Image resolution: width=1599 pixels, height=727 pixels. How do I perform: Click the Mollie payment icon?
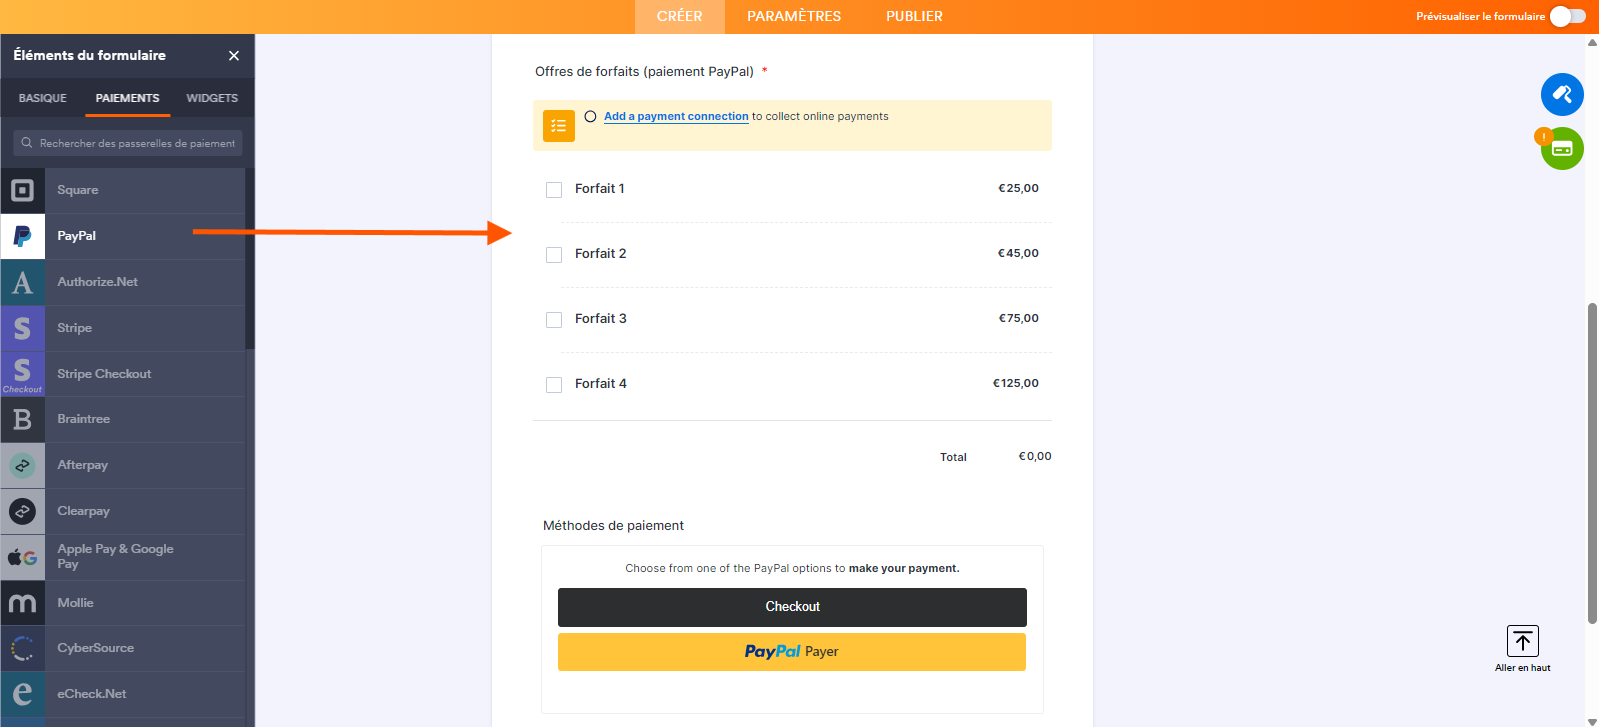(22, 603)
